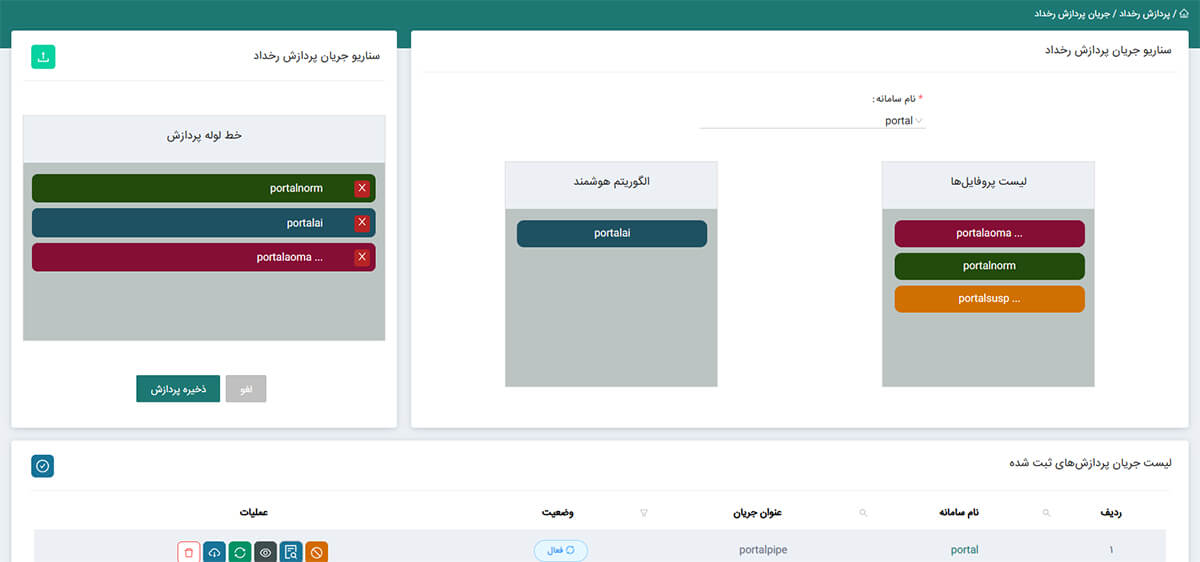Click the orange block icon in portalpipe row
1200x562 pixels.
pos(316,552)
